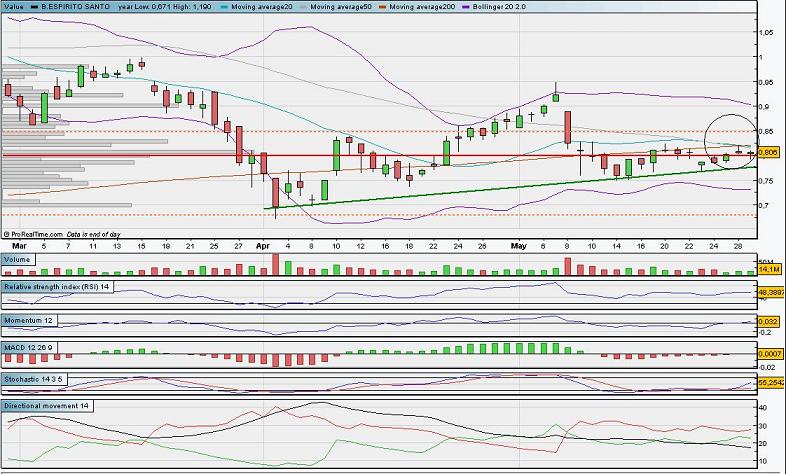Click the Value panel label
This screenshot has height=474, width=786.
pos(13,7)
